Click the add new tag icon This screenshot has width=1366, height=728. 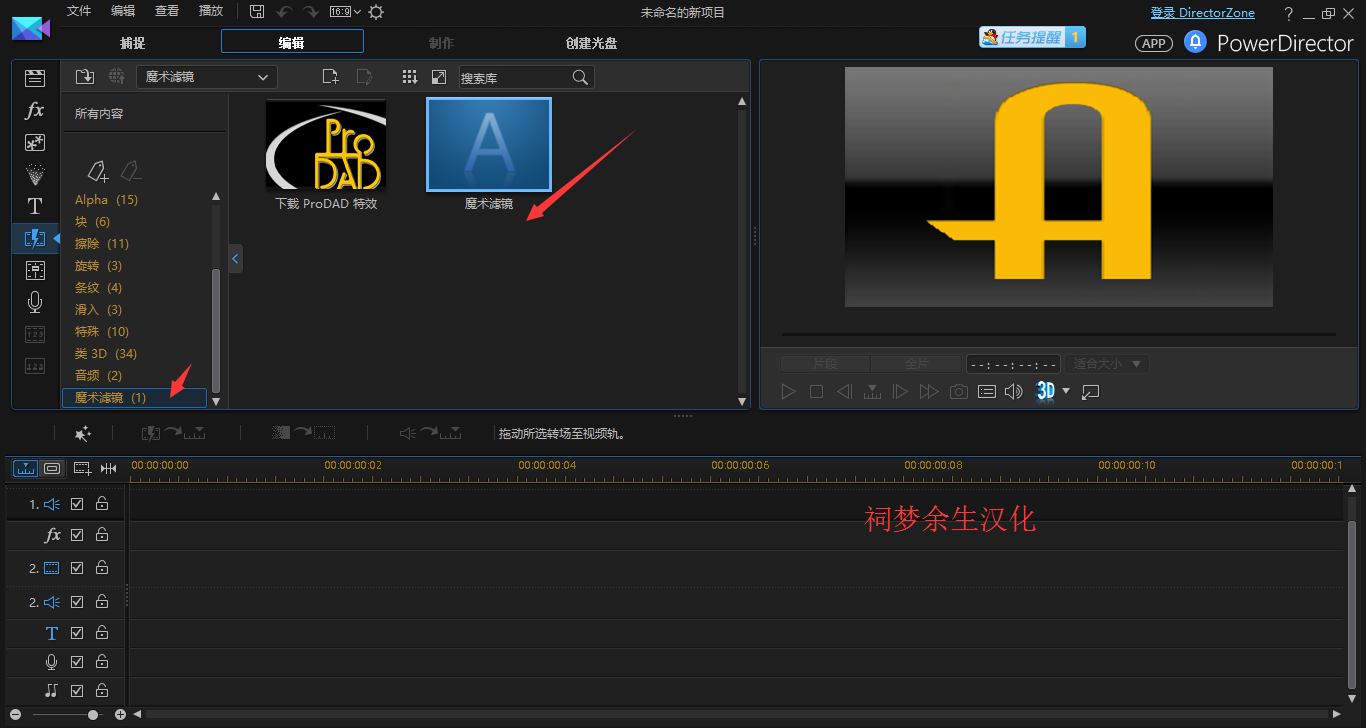coord(97,170)
